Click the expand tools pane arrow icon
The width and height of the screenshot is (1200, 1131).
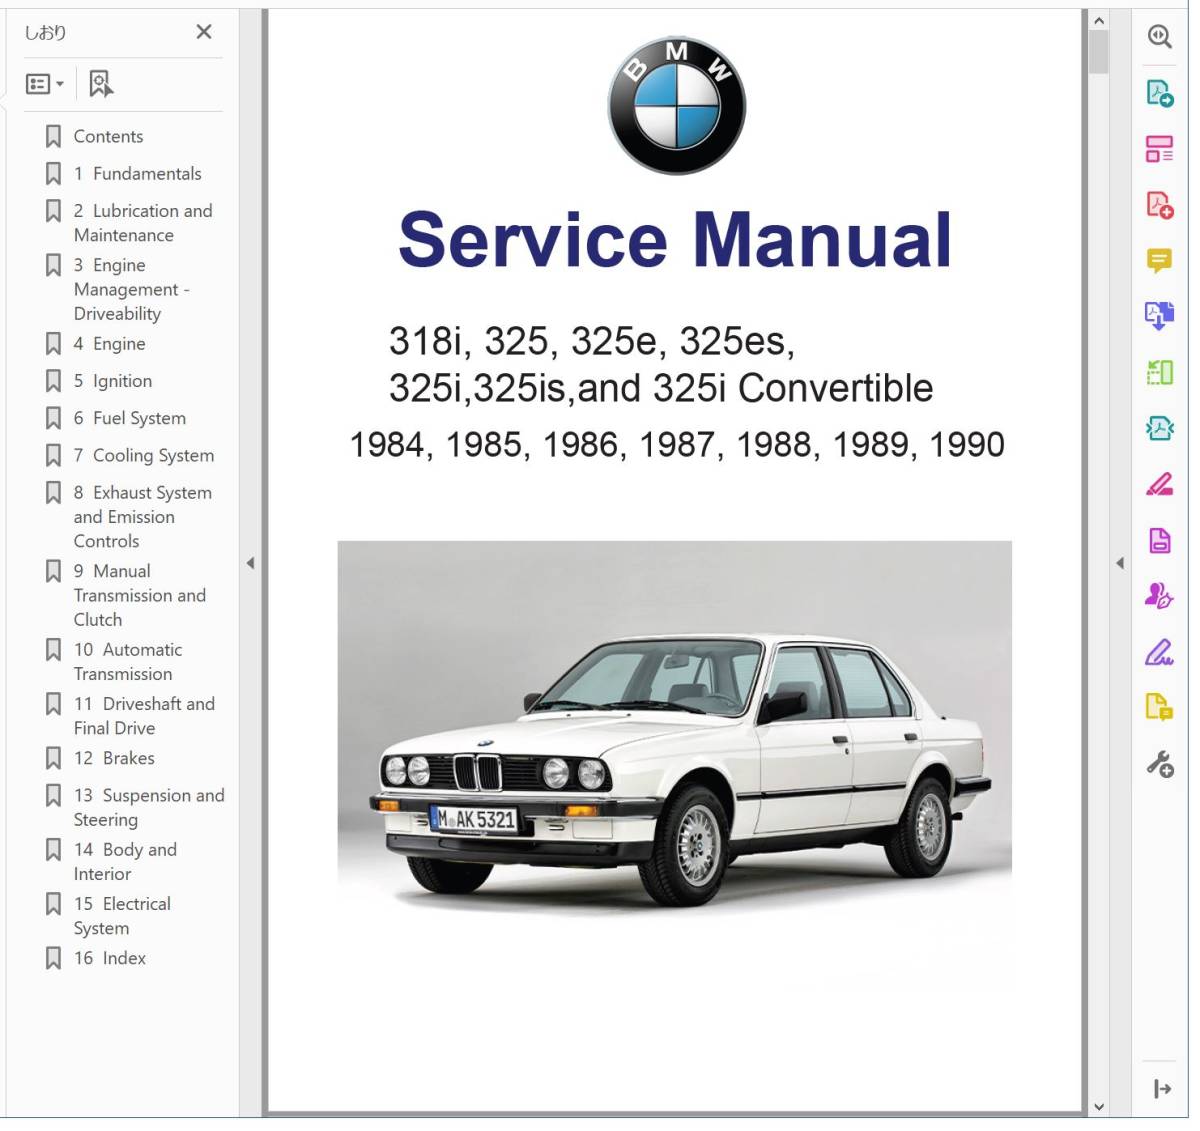[1162, 1089]
